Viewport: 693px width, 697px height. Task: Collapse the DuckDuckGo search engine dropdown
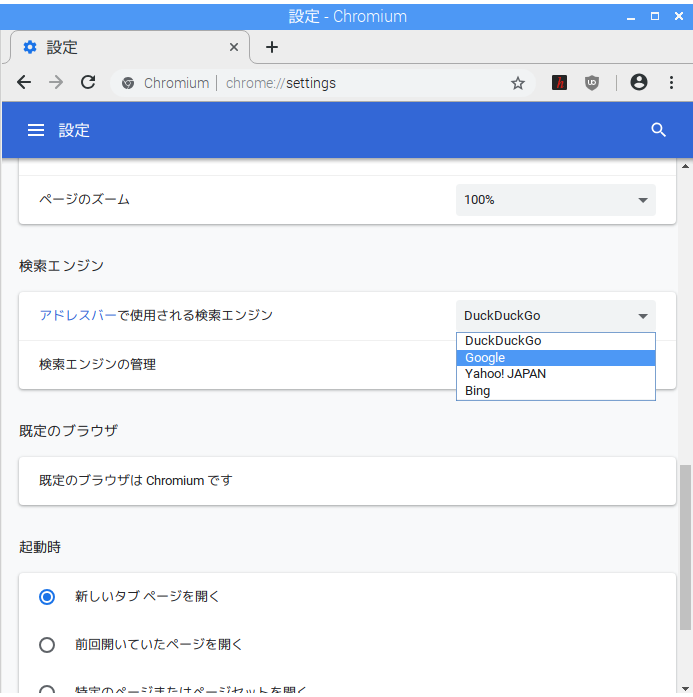[556, 316]
